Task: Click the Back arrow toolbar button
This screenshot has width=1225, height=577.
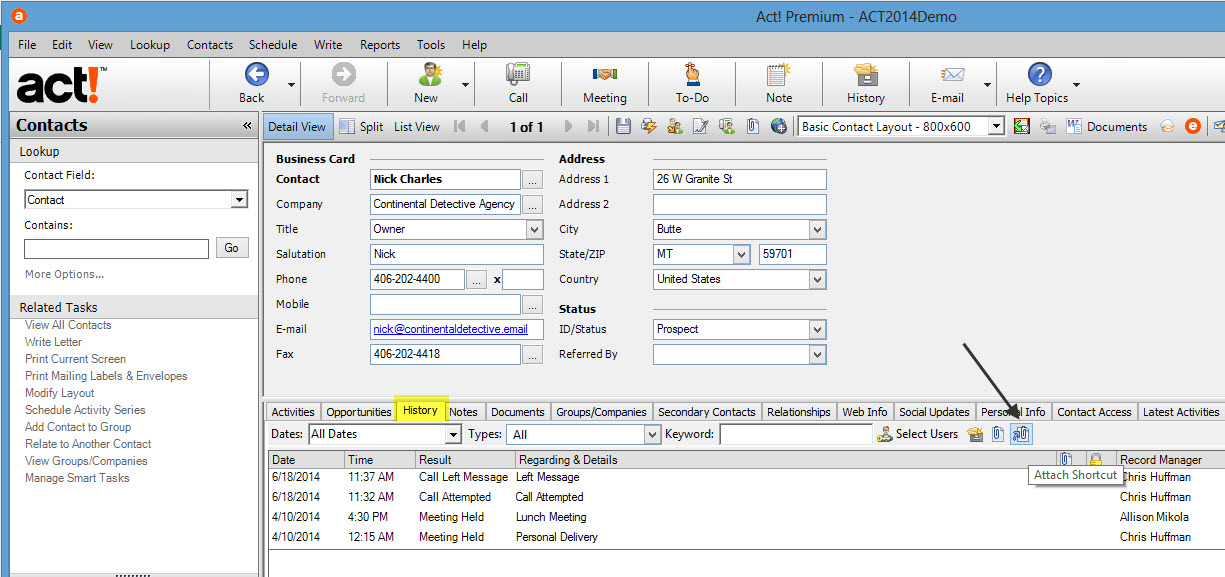Action: pyautogui.click(x=255, y=82)
